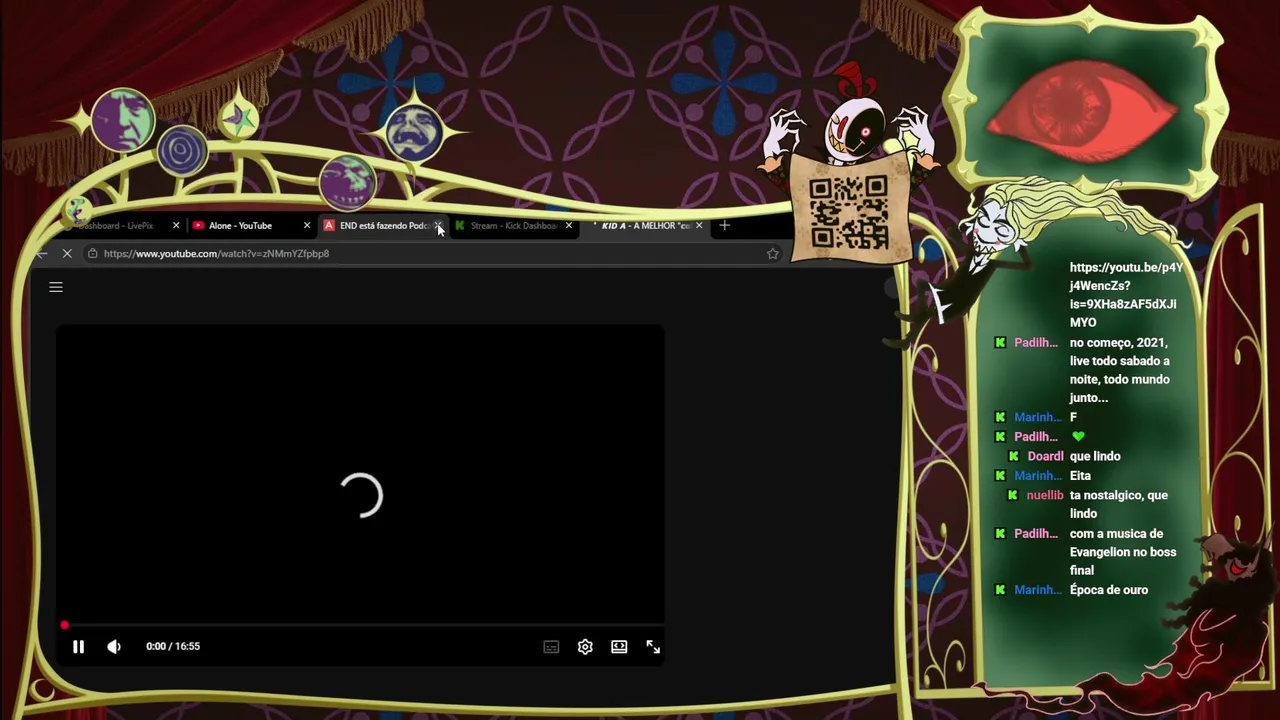1280x720 pixels.
Task: Click the chat message 'Época de ouro'
Action: (x=1109, y=590)
